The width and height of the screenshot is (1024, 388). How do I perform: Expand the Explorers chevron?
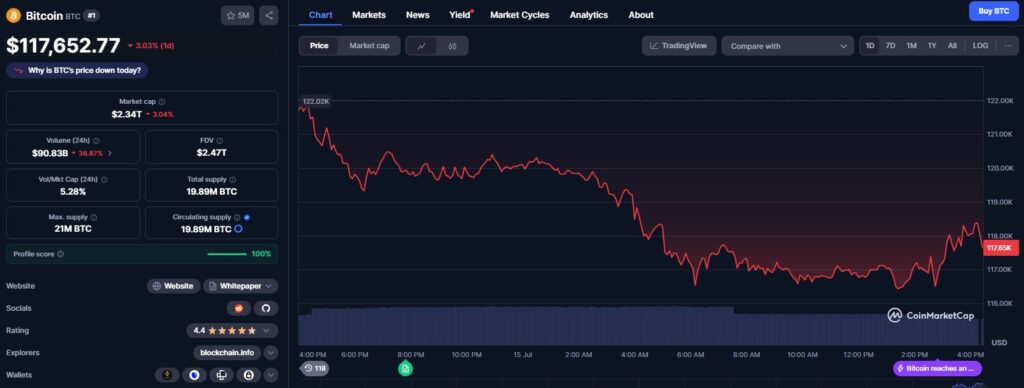coord(271,353)
